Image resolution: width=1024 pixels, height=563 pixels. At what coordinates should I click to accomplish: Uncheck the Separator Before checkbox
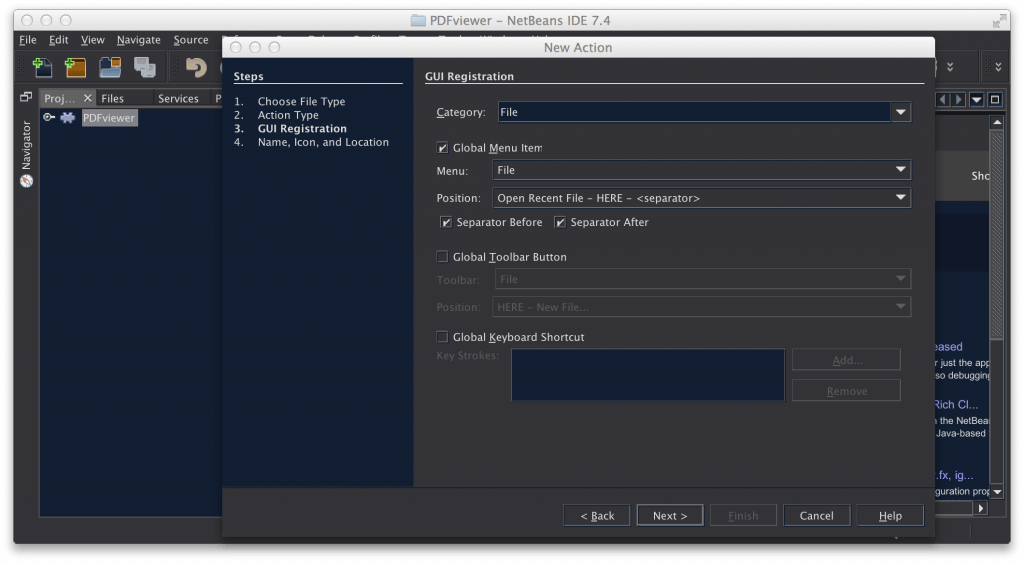[445, 223]
